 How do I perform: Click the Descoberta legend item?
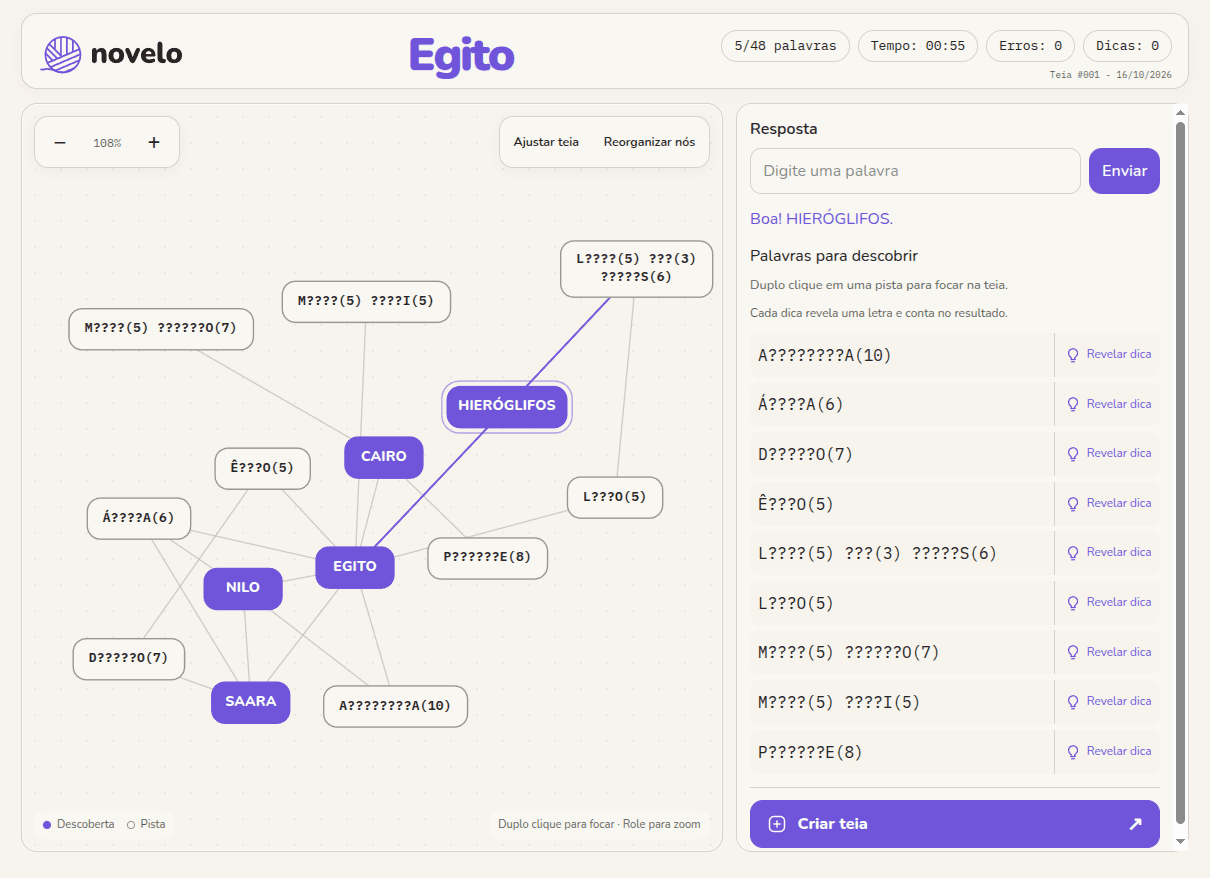click(78, 825)
